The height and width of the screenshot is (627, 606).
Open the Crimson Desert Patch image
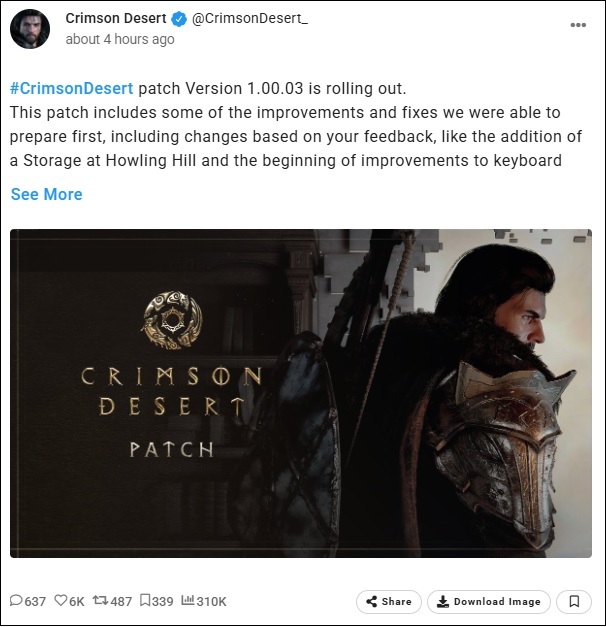pos(301,393)
